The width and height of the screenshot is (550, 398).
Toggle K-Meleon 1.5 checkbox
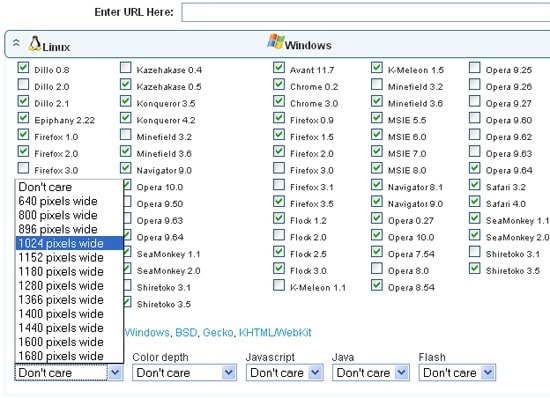pos(377,67)
